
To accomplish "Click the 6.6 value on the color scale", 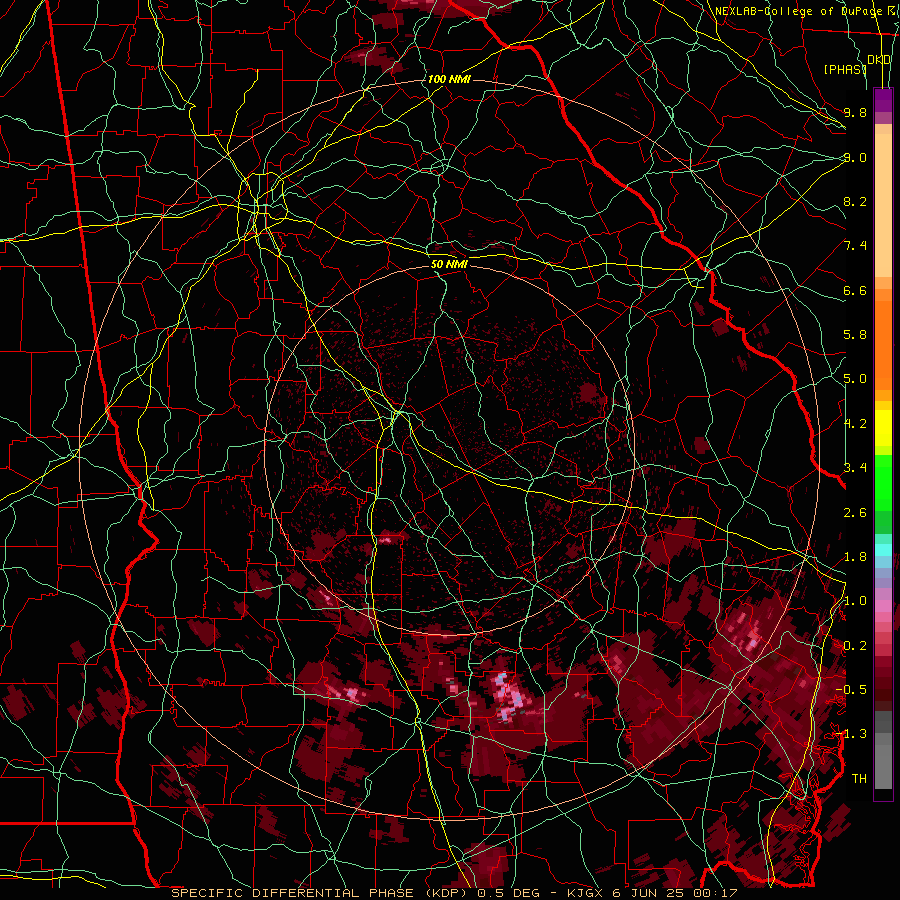I will click(855, 290).
